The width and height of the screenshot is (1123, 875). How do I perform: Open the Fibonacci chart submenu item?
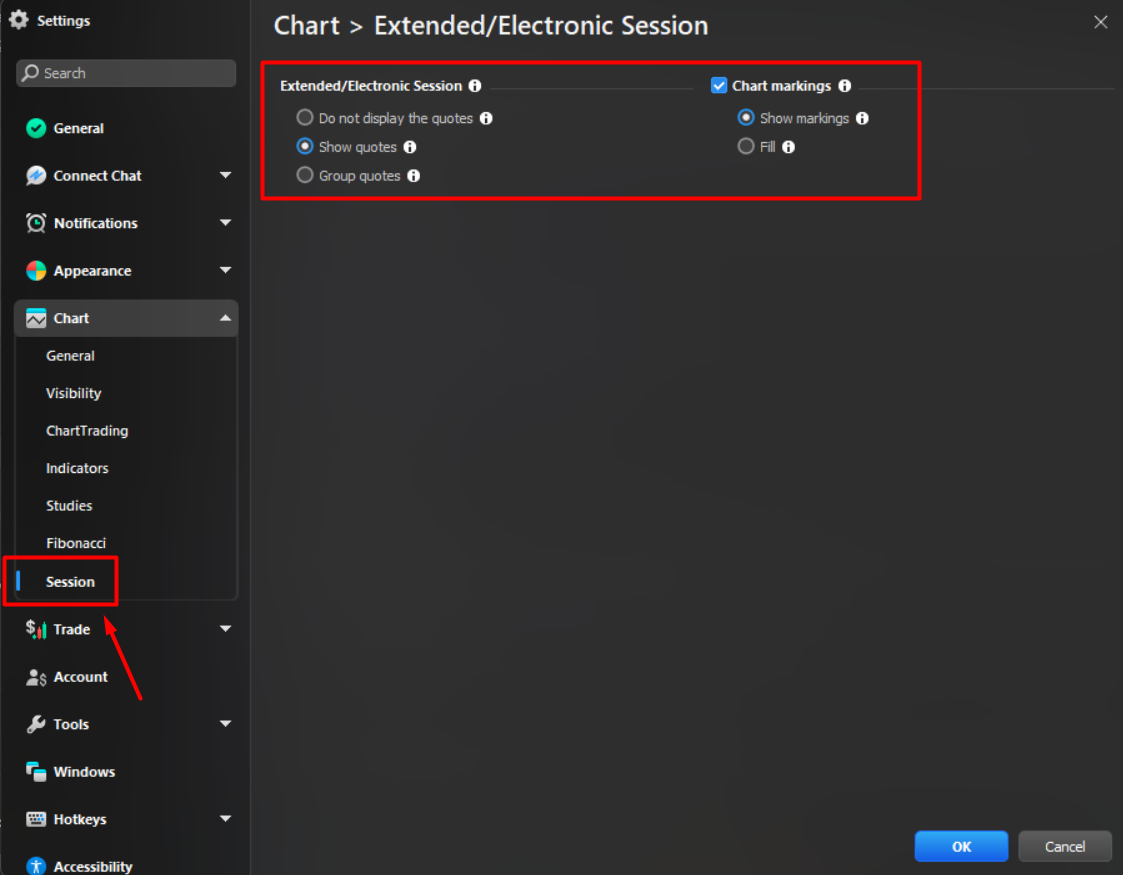pos(76,543)
